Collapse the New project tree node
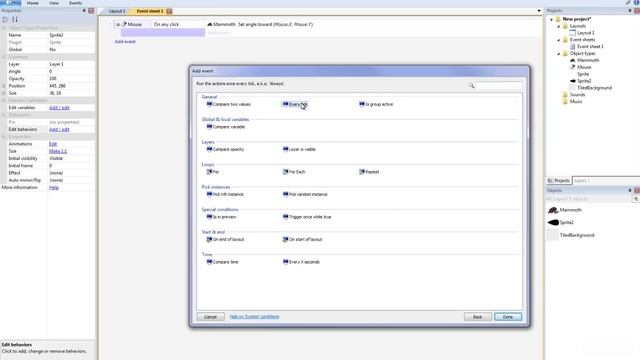The image size is (640, 360). tap(551, 19)
